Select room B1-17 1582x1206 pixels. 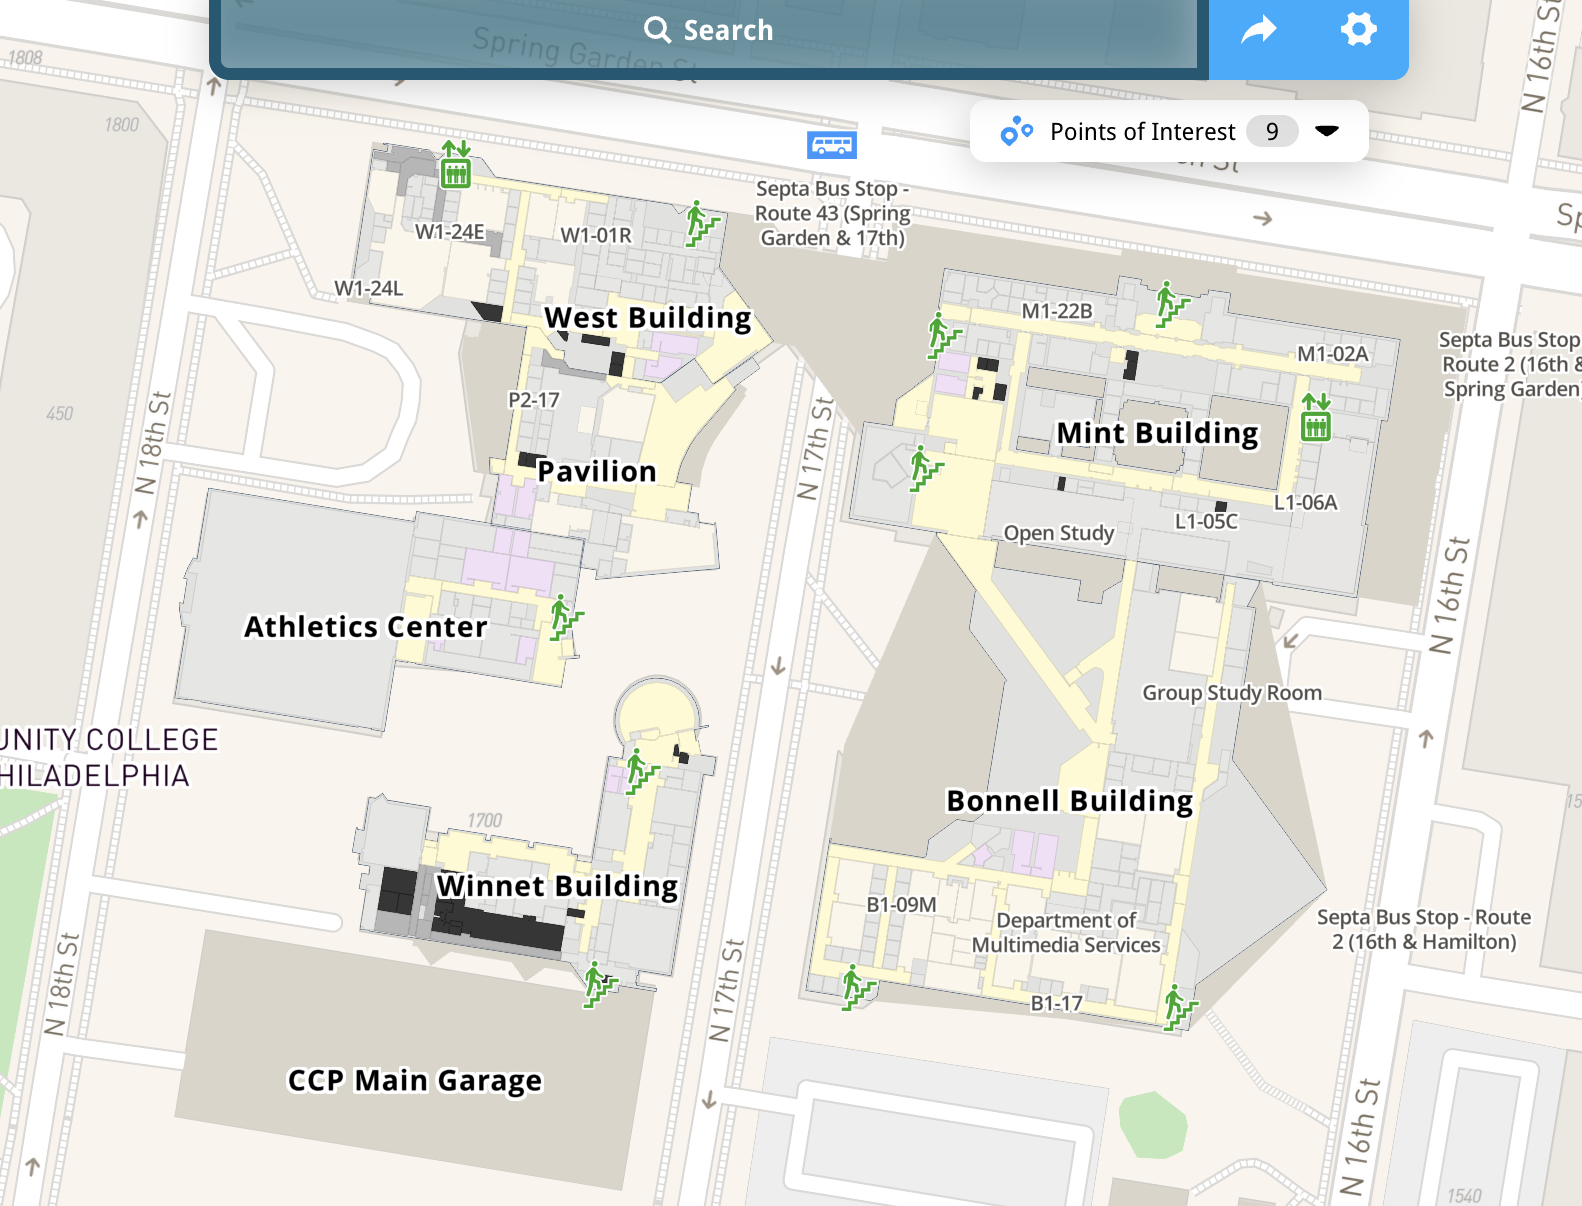1057,1003
